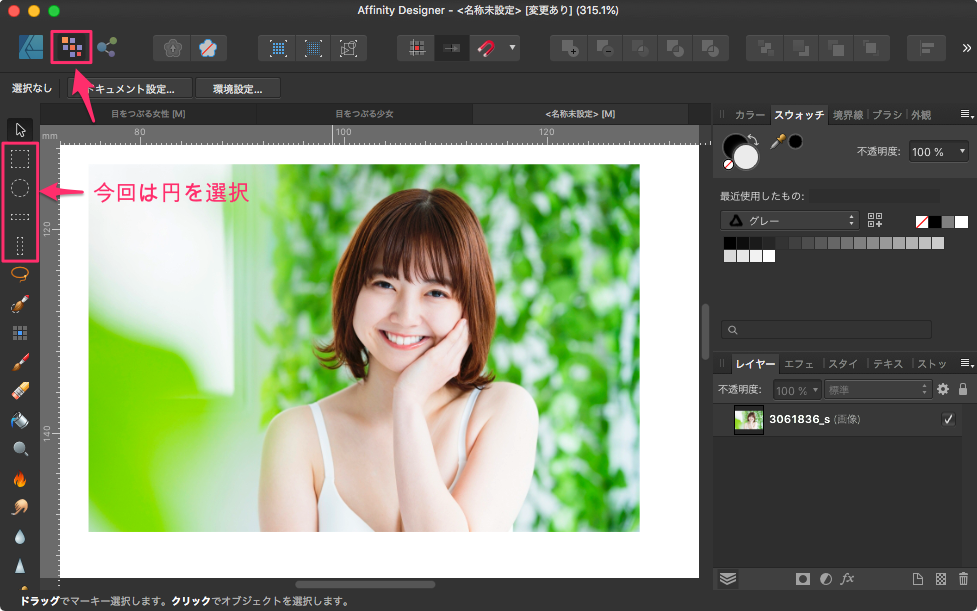Expand the swatch 不透明度 100% dropdown
The height and width of the screenshot is (611, 977).
click(x=939, y=152)
